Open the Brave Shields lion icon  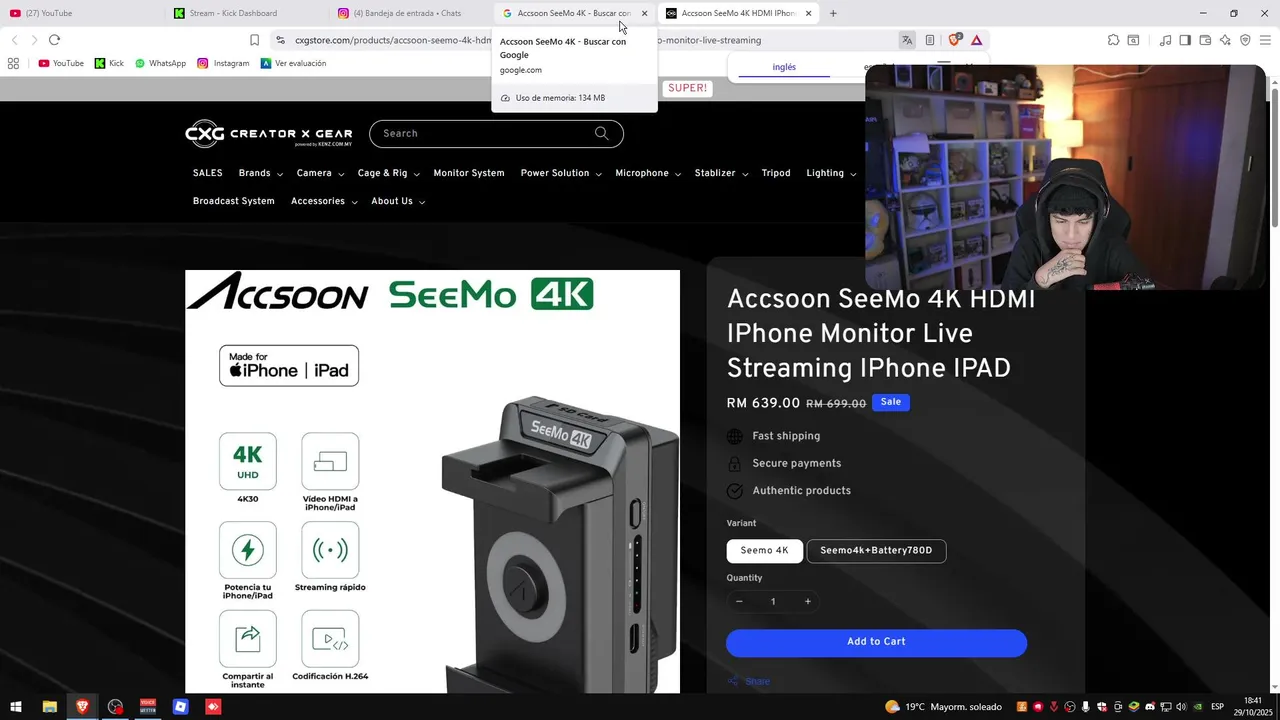954,40
